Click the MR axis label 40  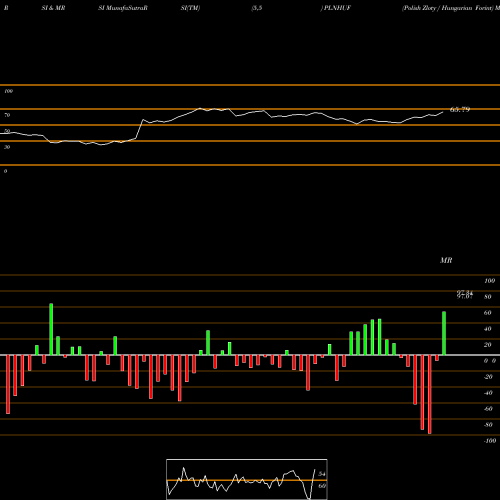(x=488, y=329)
